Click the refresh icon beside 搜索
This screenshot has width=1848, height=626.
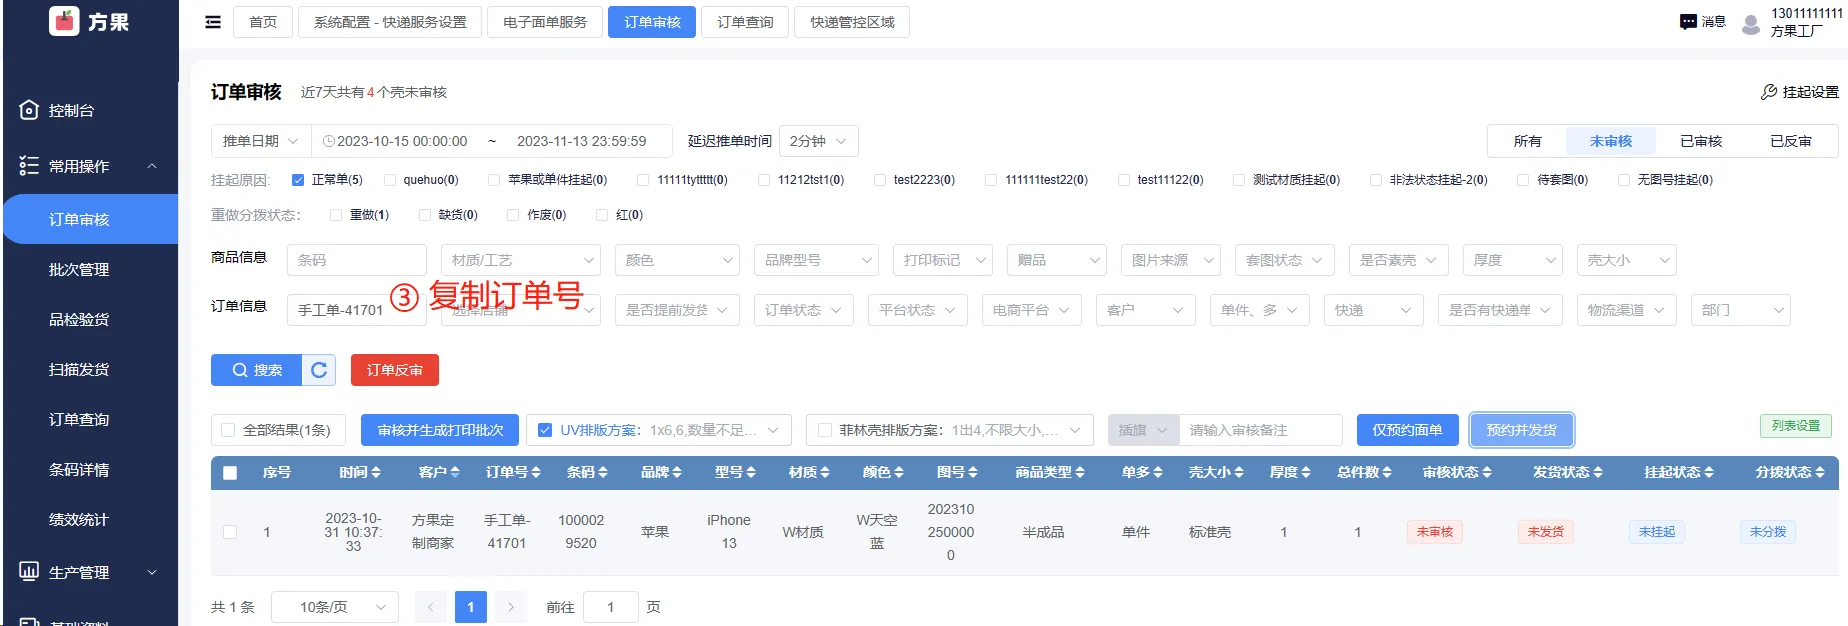319,370
